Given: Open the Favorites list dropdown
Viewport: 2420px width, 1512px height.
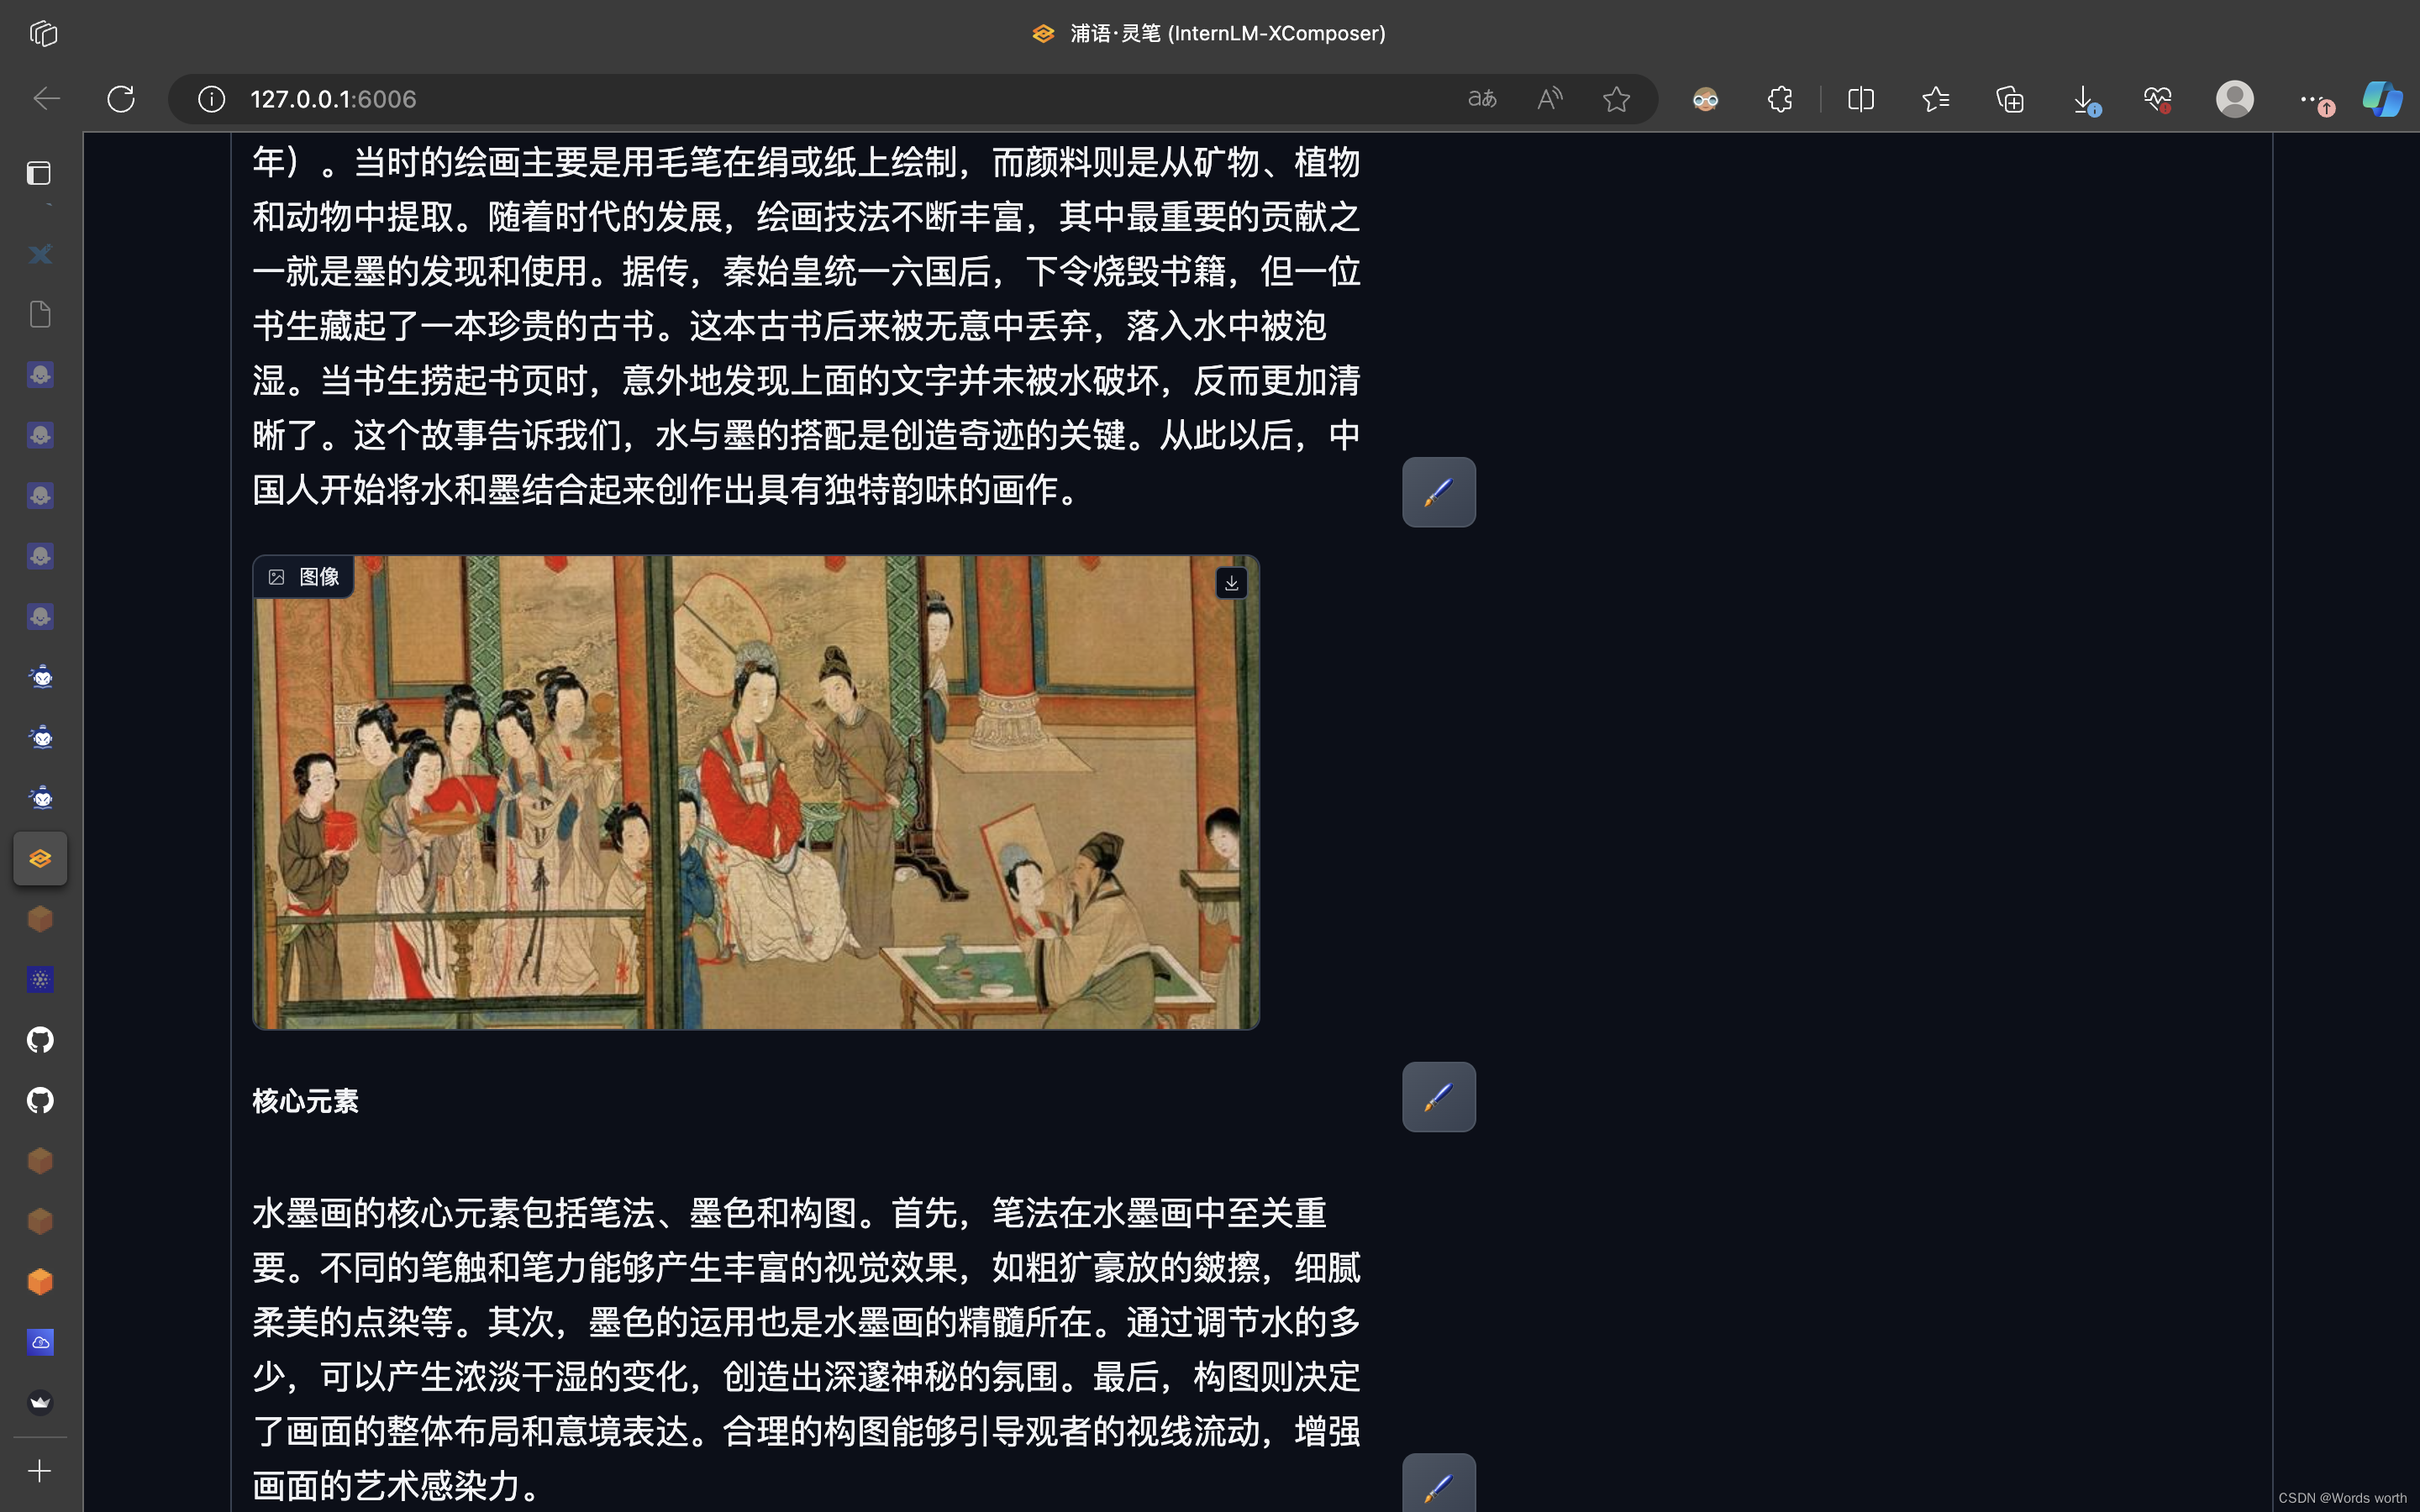Looking at the screenshot, I should tap(1935, 99).
